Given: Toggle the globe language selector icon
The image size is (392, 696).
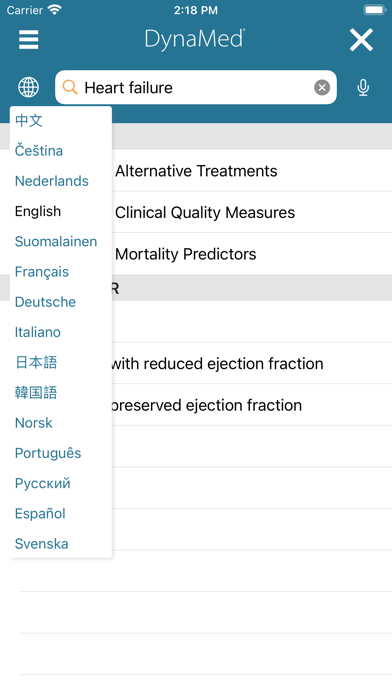Looking at the screenshot, I should (28, 87).
